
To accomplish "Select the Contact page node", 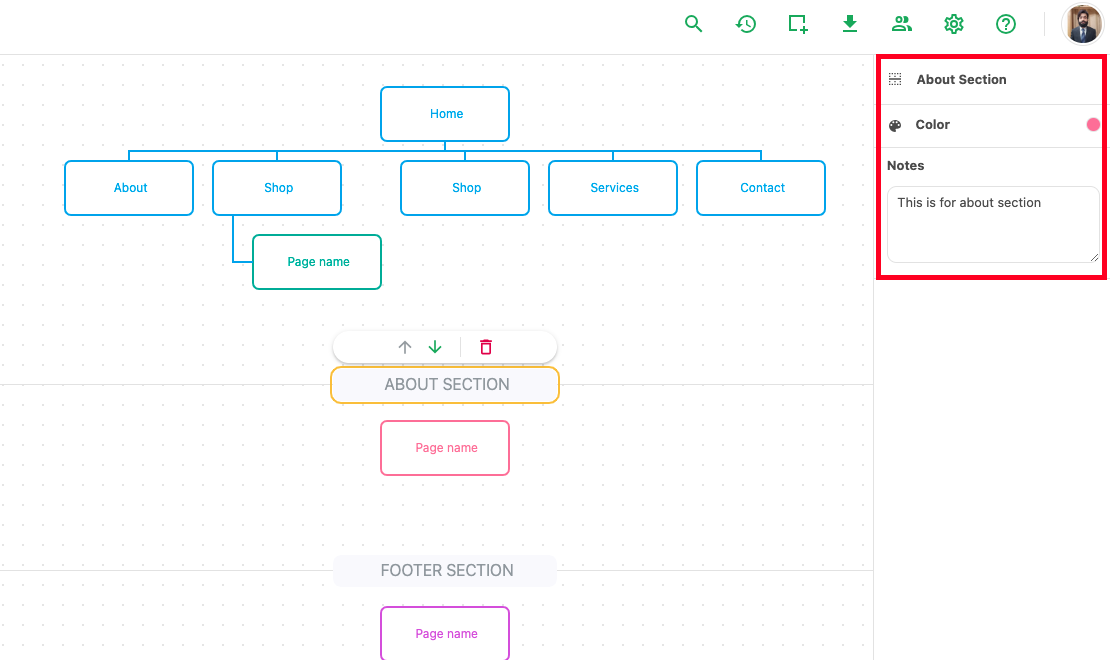I will (x=761, y=187).
